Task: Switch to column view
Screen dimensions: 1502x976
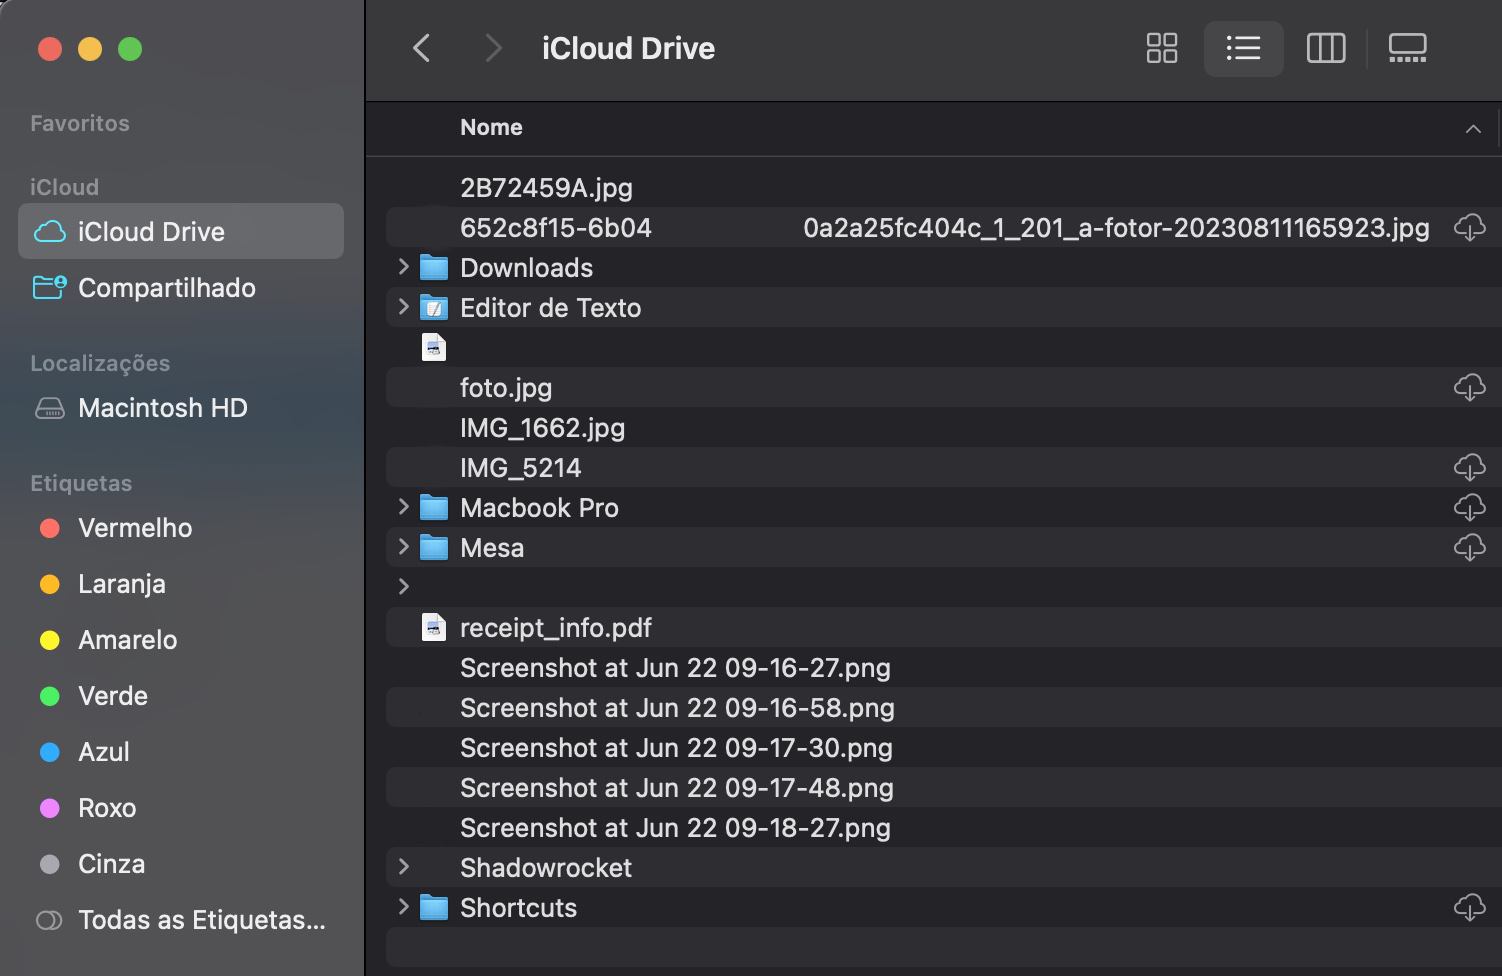Action: 1326,48
